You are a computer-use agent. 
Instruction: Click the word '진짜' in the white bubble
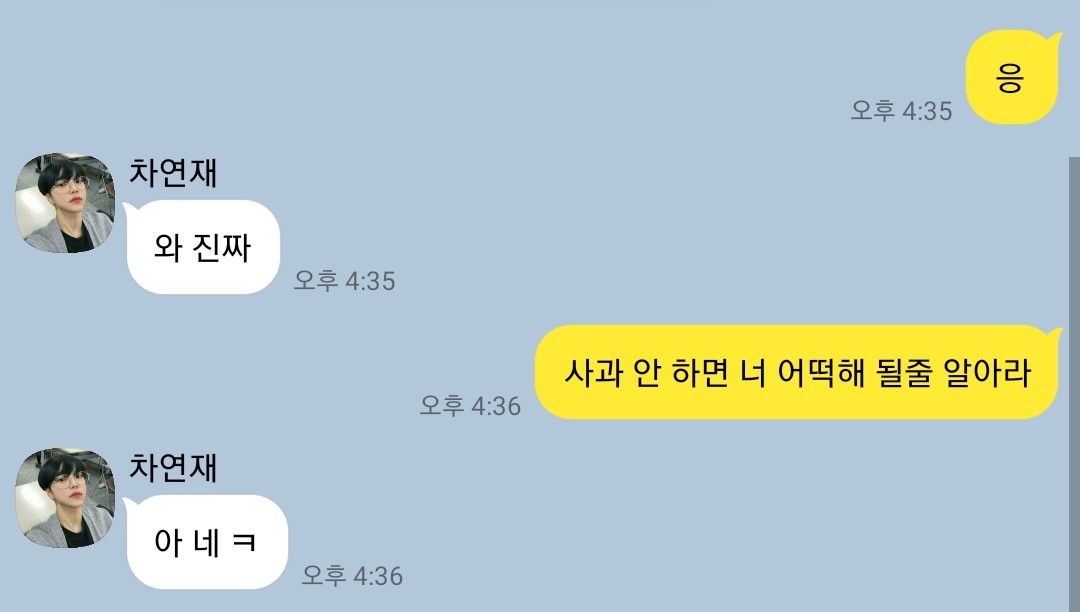tap(222, 247)
